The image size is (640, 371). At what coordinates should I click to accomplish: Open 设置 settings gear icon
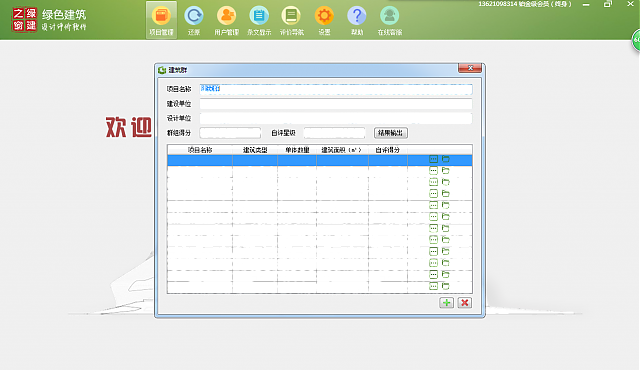tap(324, 20)
